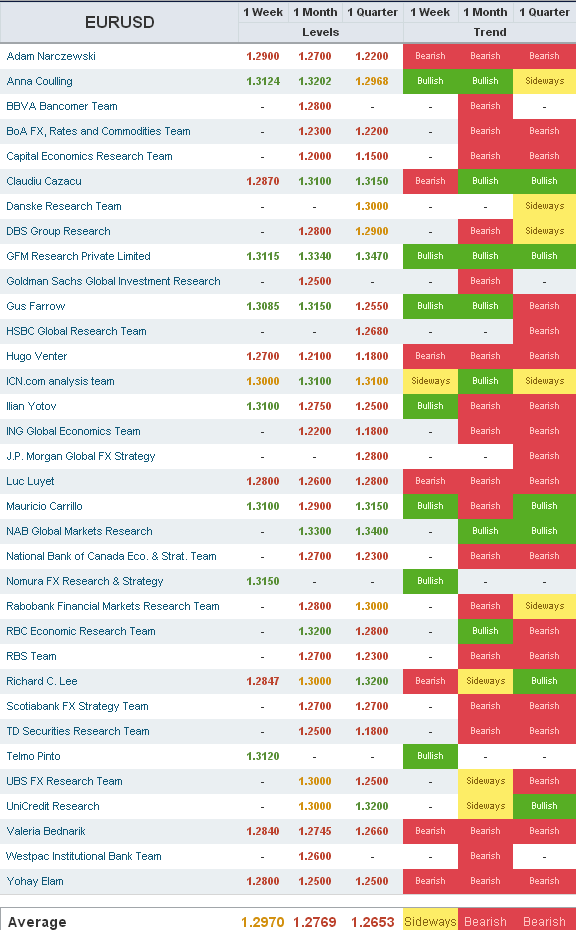Open BBVA Bancomer Team link
The width and height of the screenshot is (576, 930).
62,106
